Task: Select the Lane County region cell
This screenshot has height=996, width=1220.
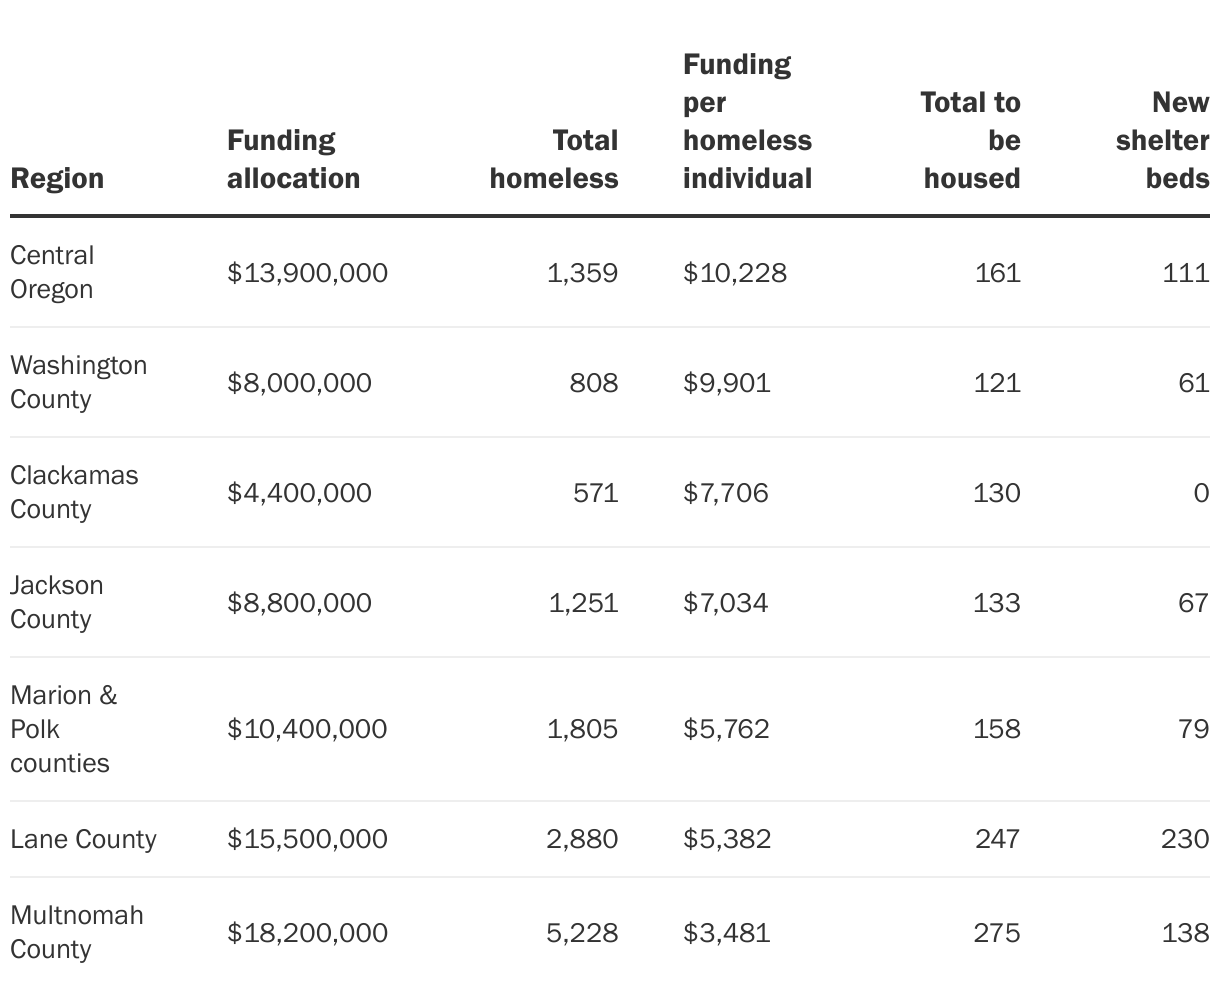Action: (83, 839)
